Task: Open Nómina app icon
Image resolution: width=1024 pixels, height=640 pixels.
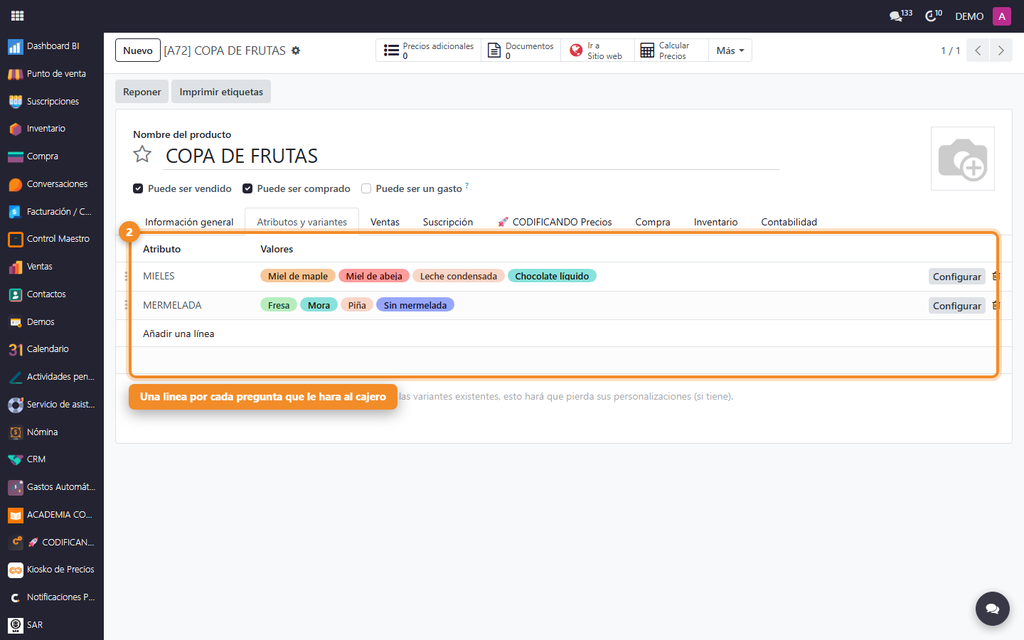Action: click(16, 432)
